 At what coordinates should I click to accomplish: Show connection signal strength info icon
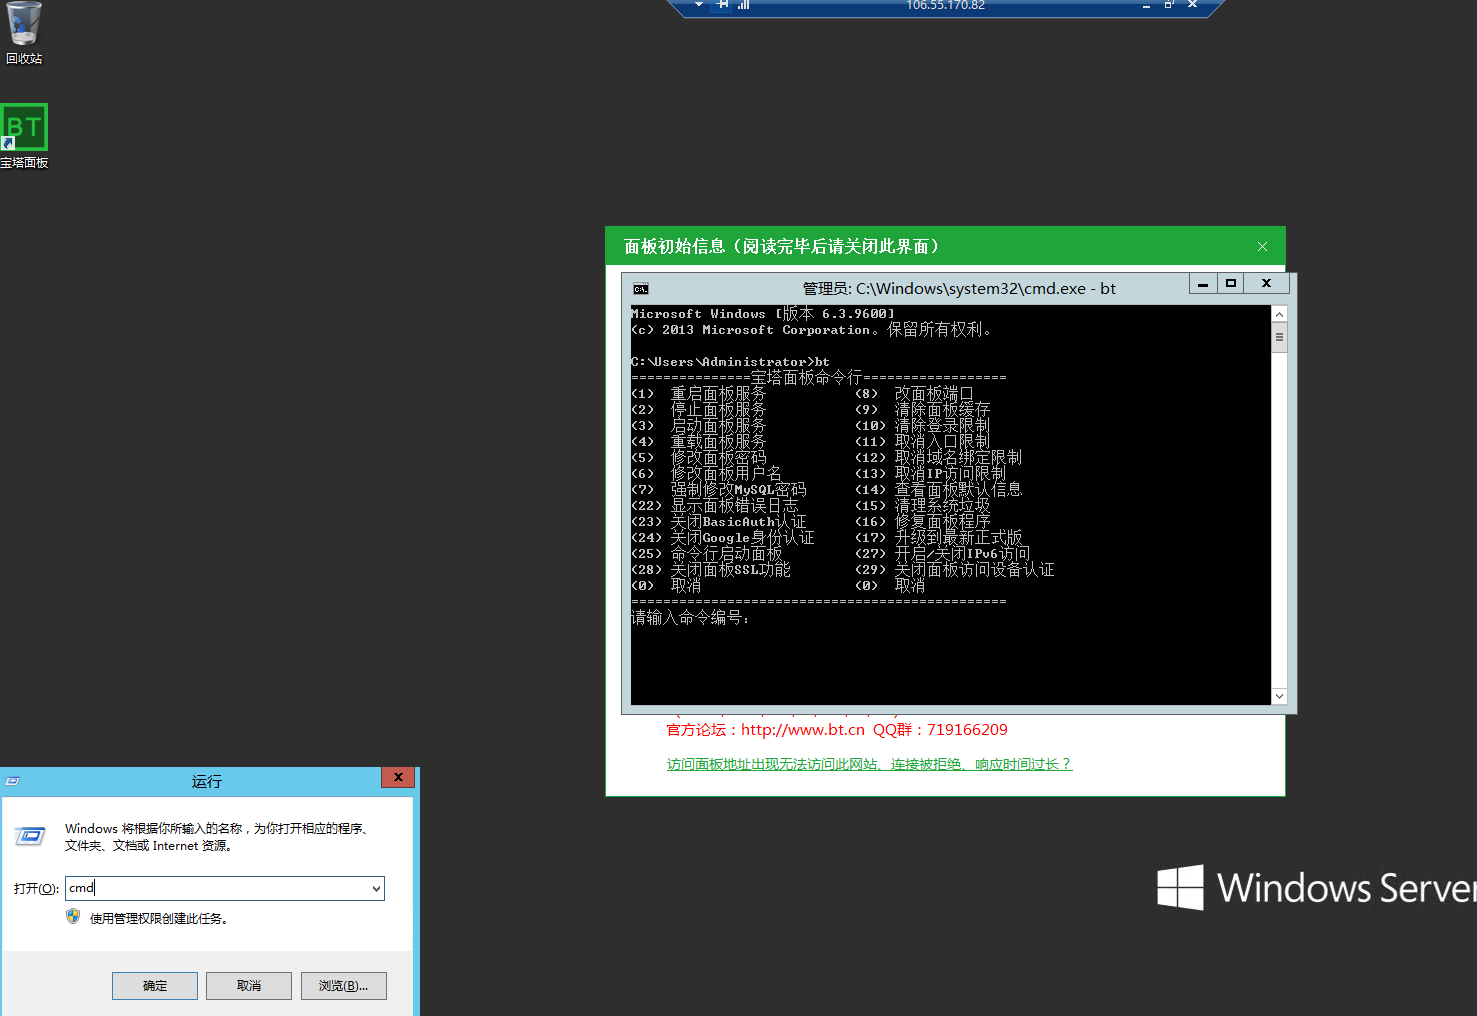tap(744, 5)
